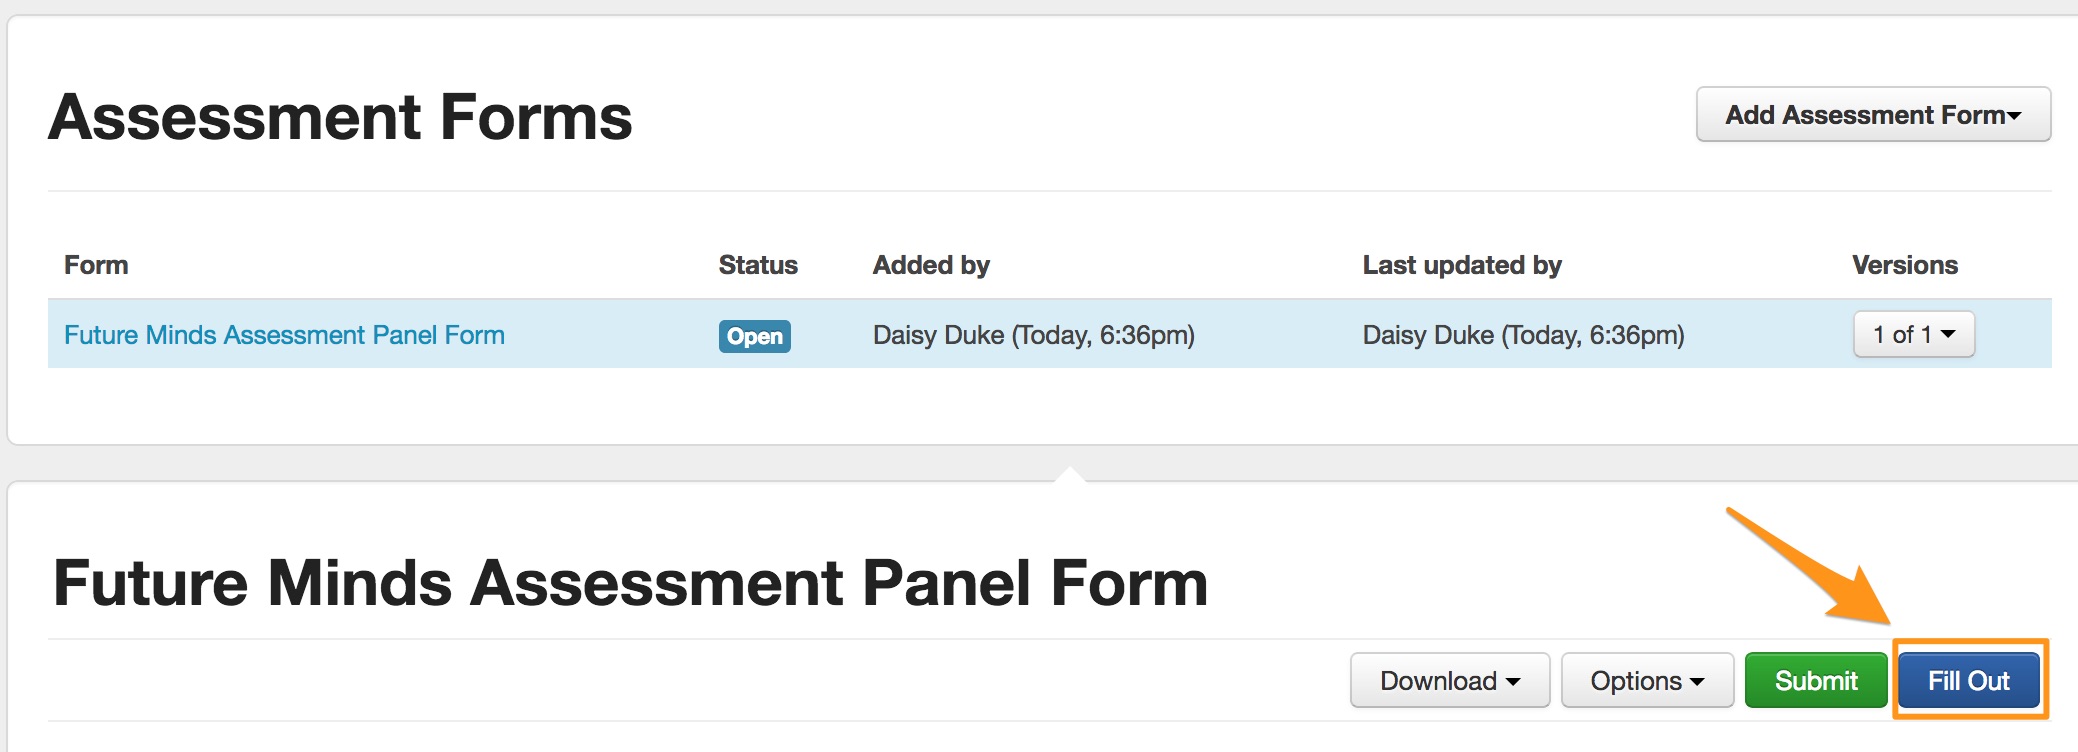Click the Versions column header
This screenshot has width=2078, height=752.
coord(1904,265)
